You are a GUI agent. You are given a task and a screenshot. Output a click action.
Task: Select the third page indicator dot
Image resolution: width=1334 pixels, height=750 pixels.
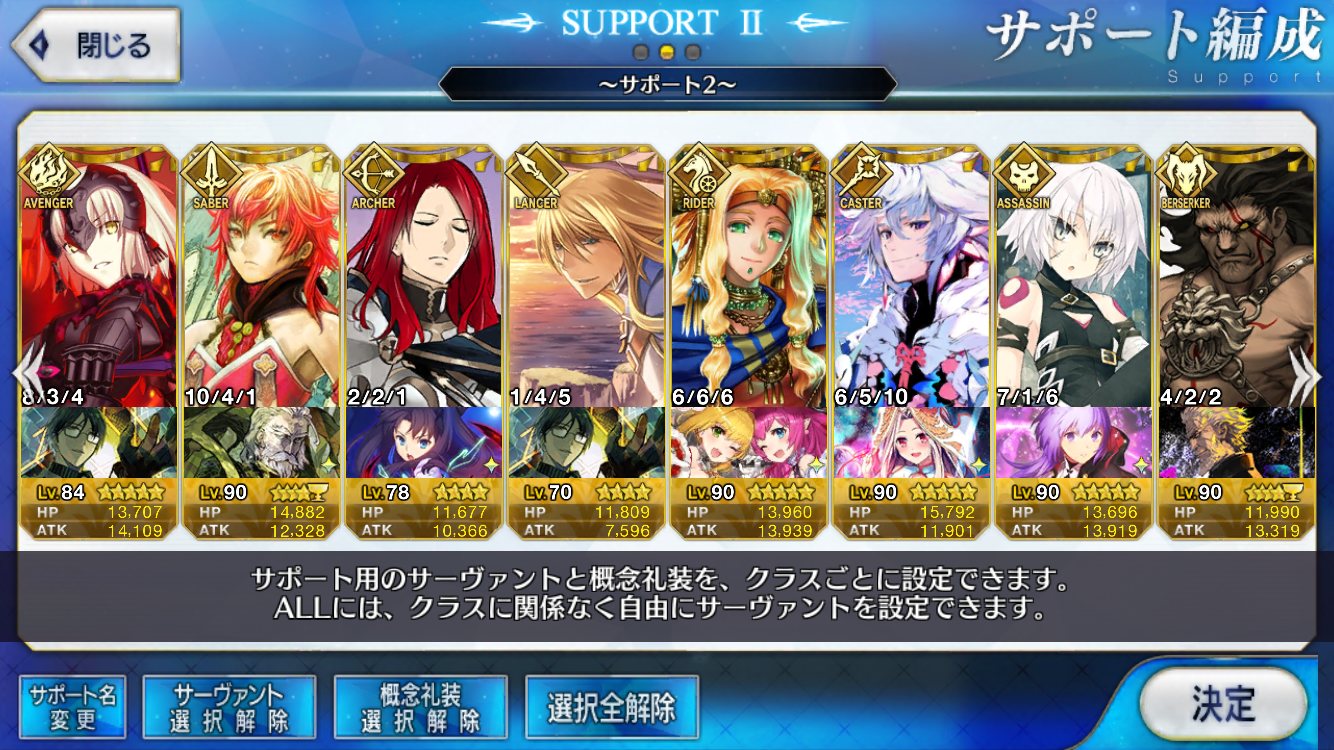pyautogui.click(x=692, y=52)
